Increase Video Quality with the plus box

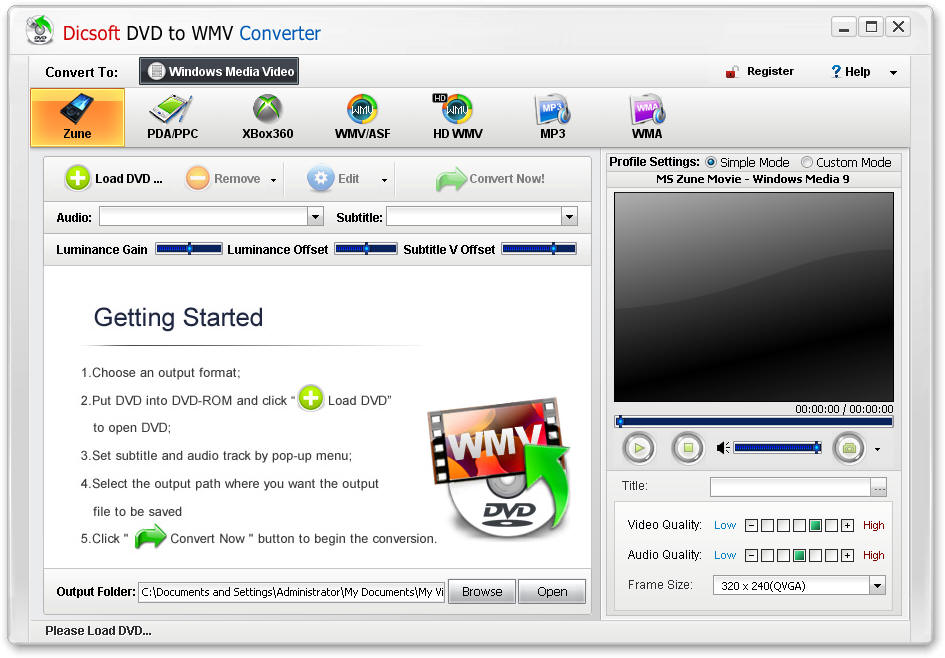point(847,525)
